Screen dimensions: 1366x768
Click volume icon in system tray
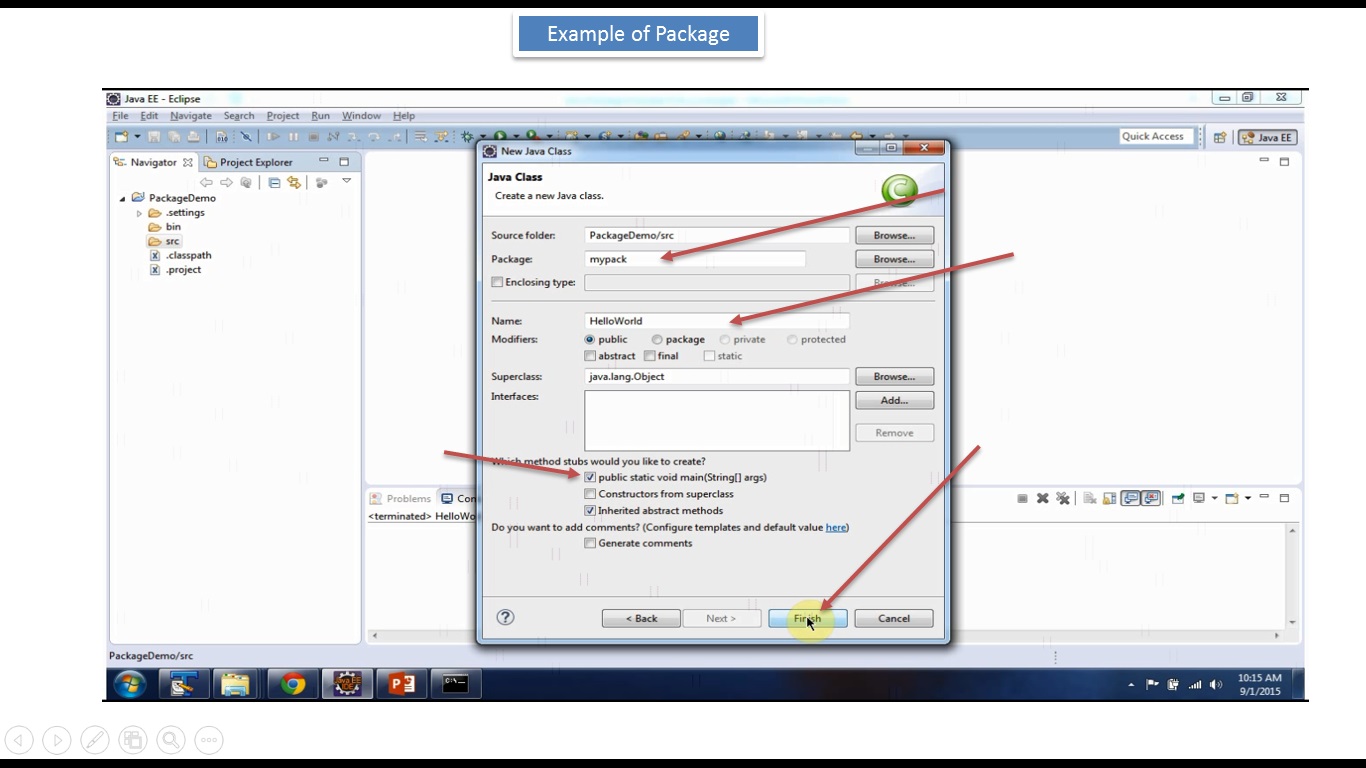[1216, 685]
